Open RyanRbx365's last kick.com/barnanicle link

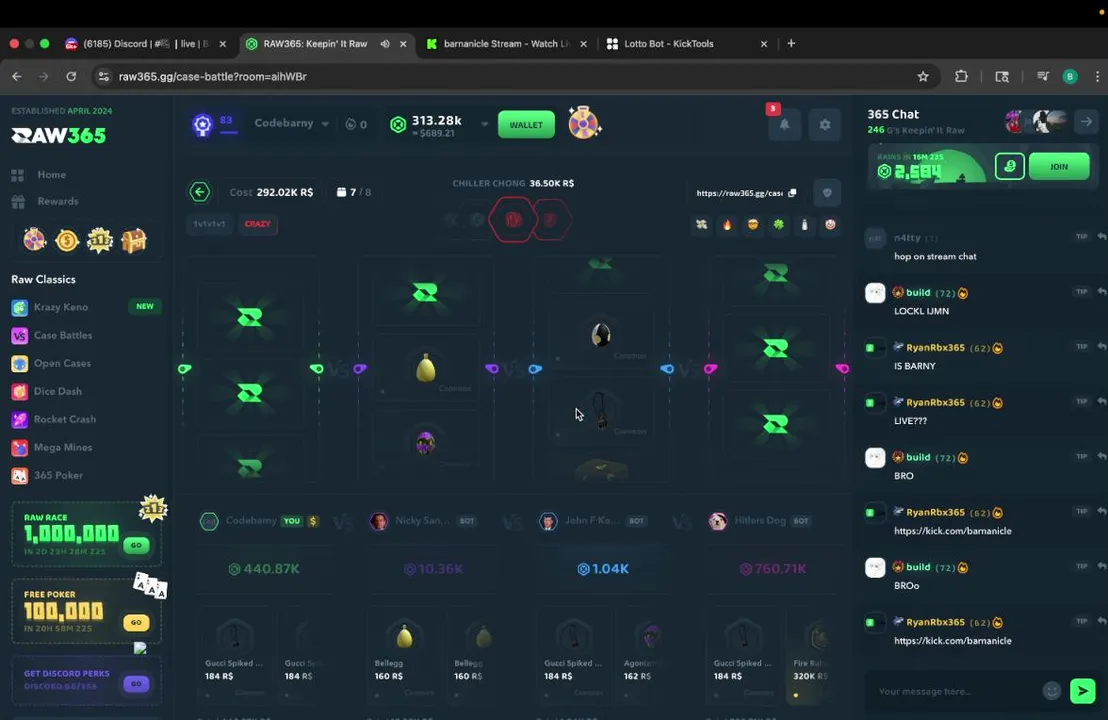coord(953,641)
